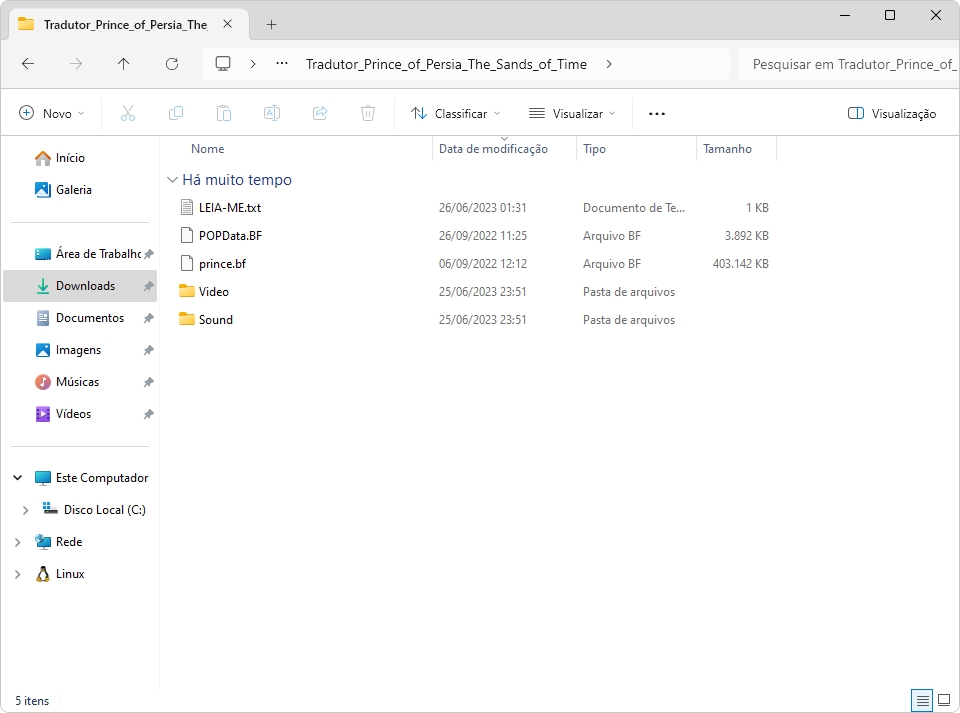Image resolution: width=960 pixels, height=713 pixels.
Task: Go back to the previous folder
Action: (x=28, y=64)
